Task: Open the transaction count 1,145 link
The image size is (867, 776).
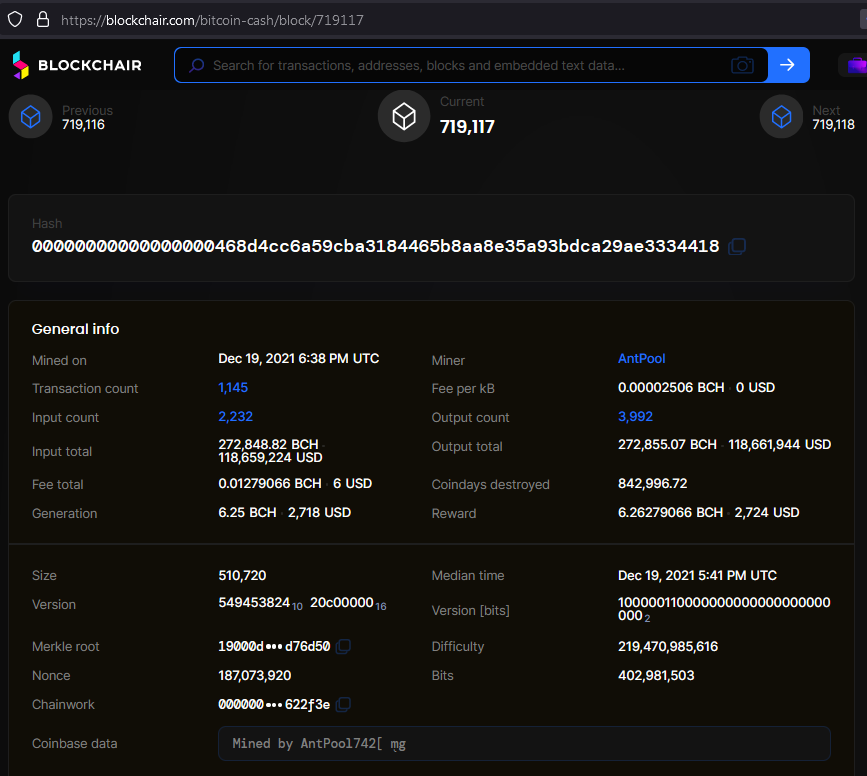Action: coord(233,387)
